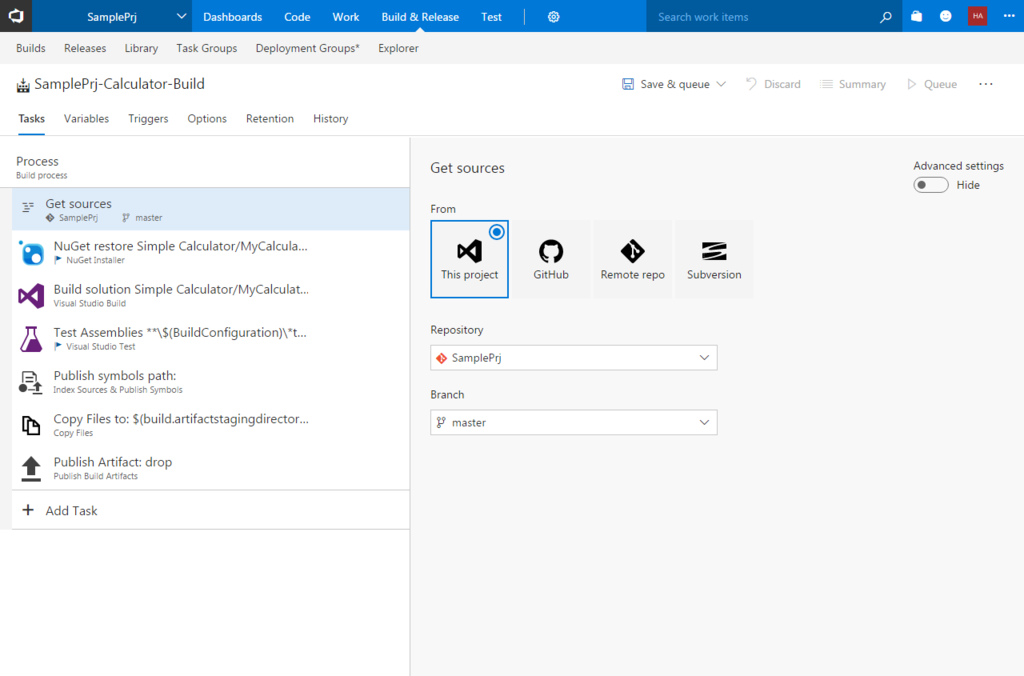Switch to the History tab
This screenshot has height=676, width=1024.
click(x=330, y=119)
